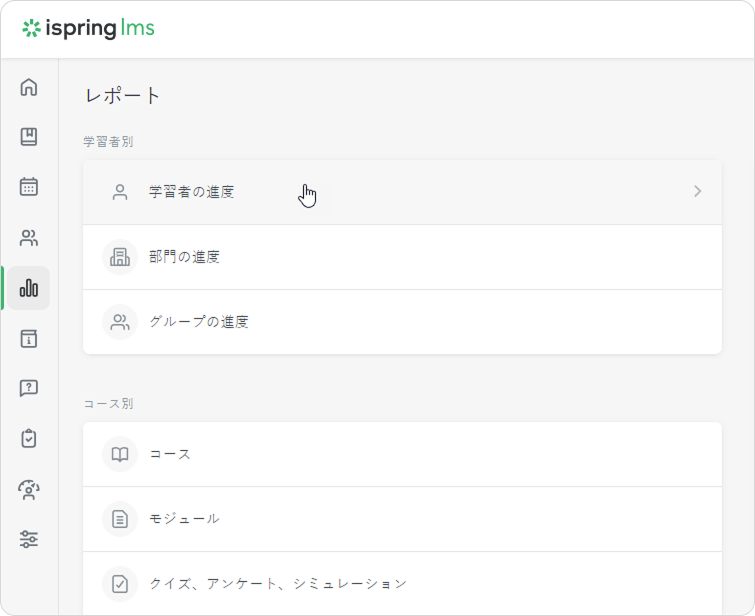The height and width of the screenshot is (616, 755).
Task: Open the モジュール report
Action: (184, 519)
